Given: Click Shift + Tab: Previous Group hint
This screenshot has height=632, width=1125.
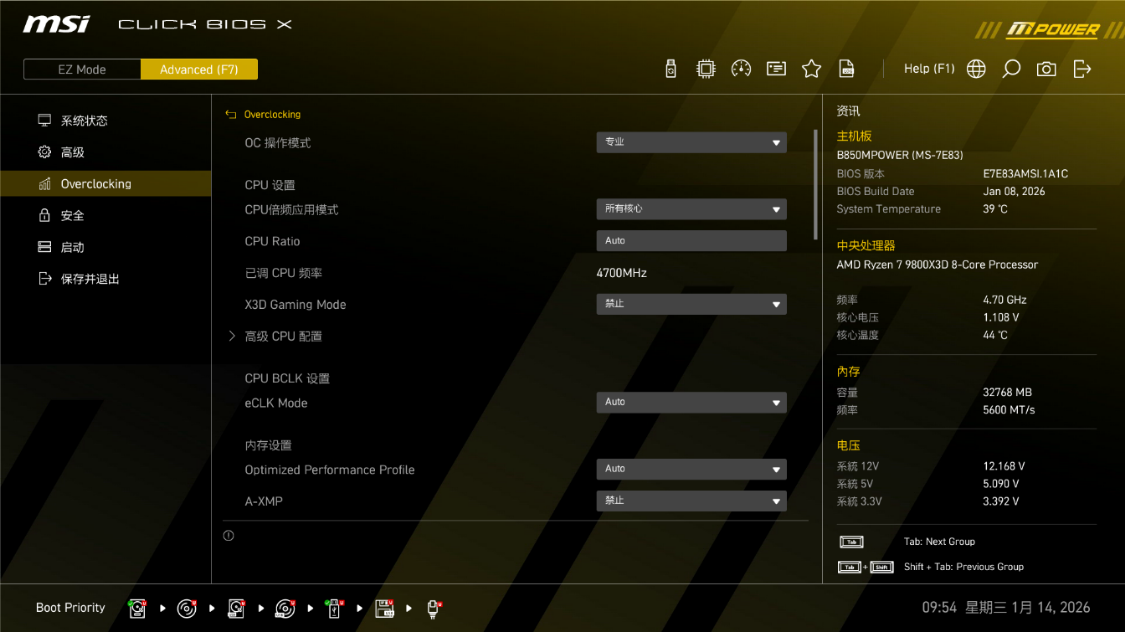Looking at the screenshot, I should (x=964, y=567).
